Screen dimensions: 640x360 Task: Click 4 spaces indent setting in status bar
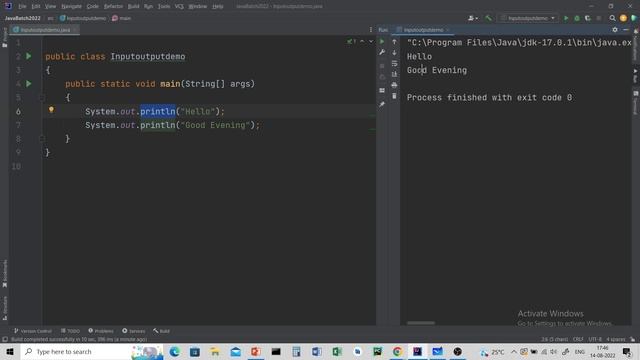click(x=616, y=339)
